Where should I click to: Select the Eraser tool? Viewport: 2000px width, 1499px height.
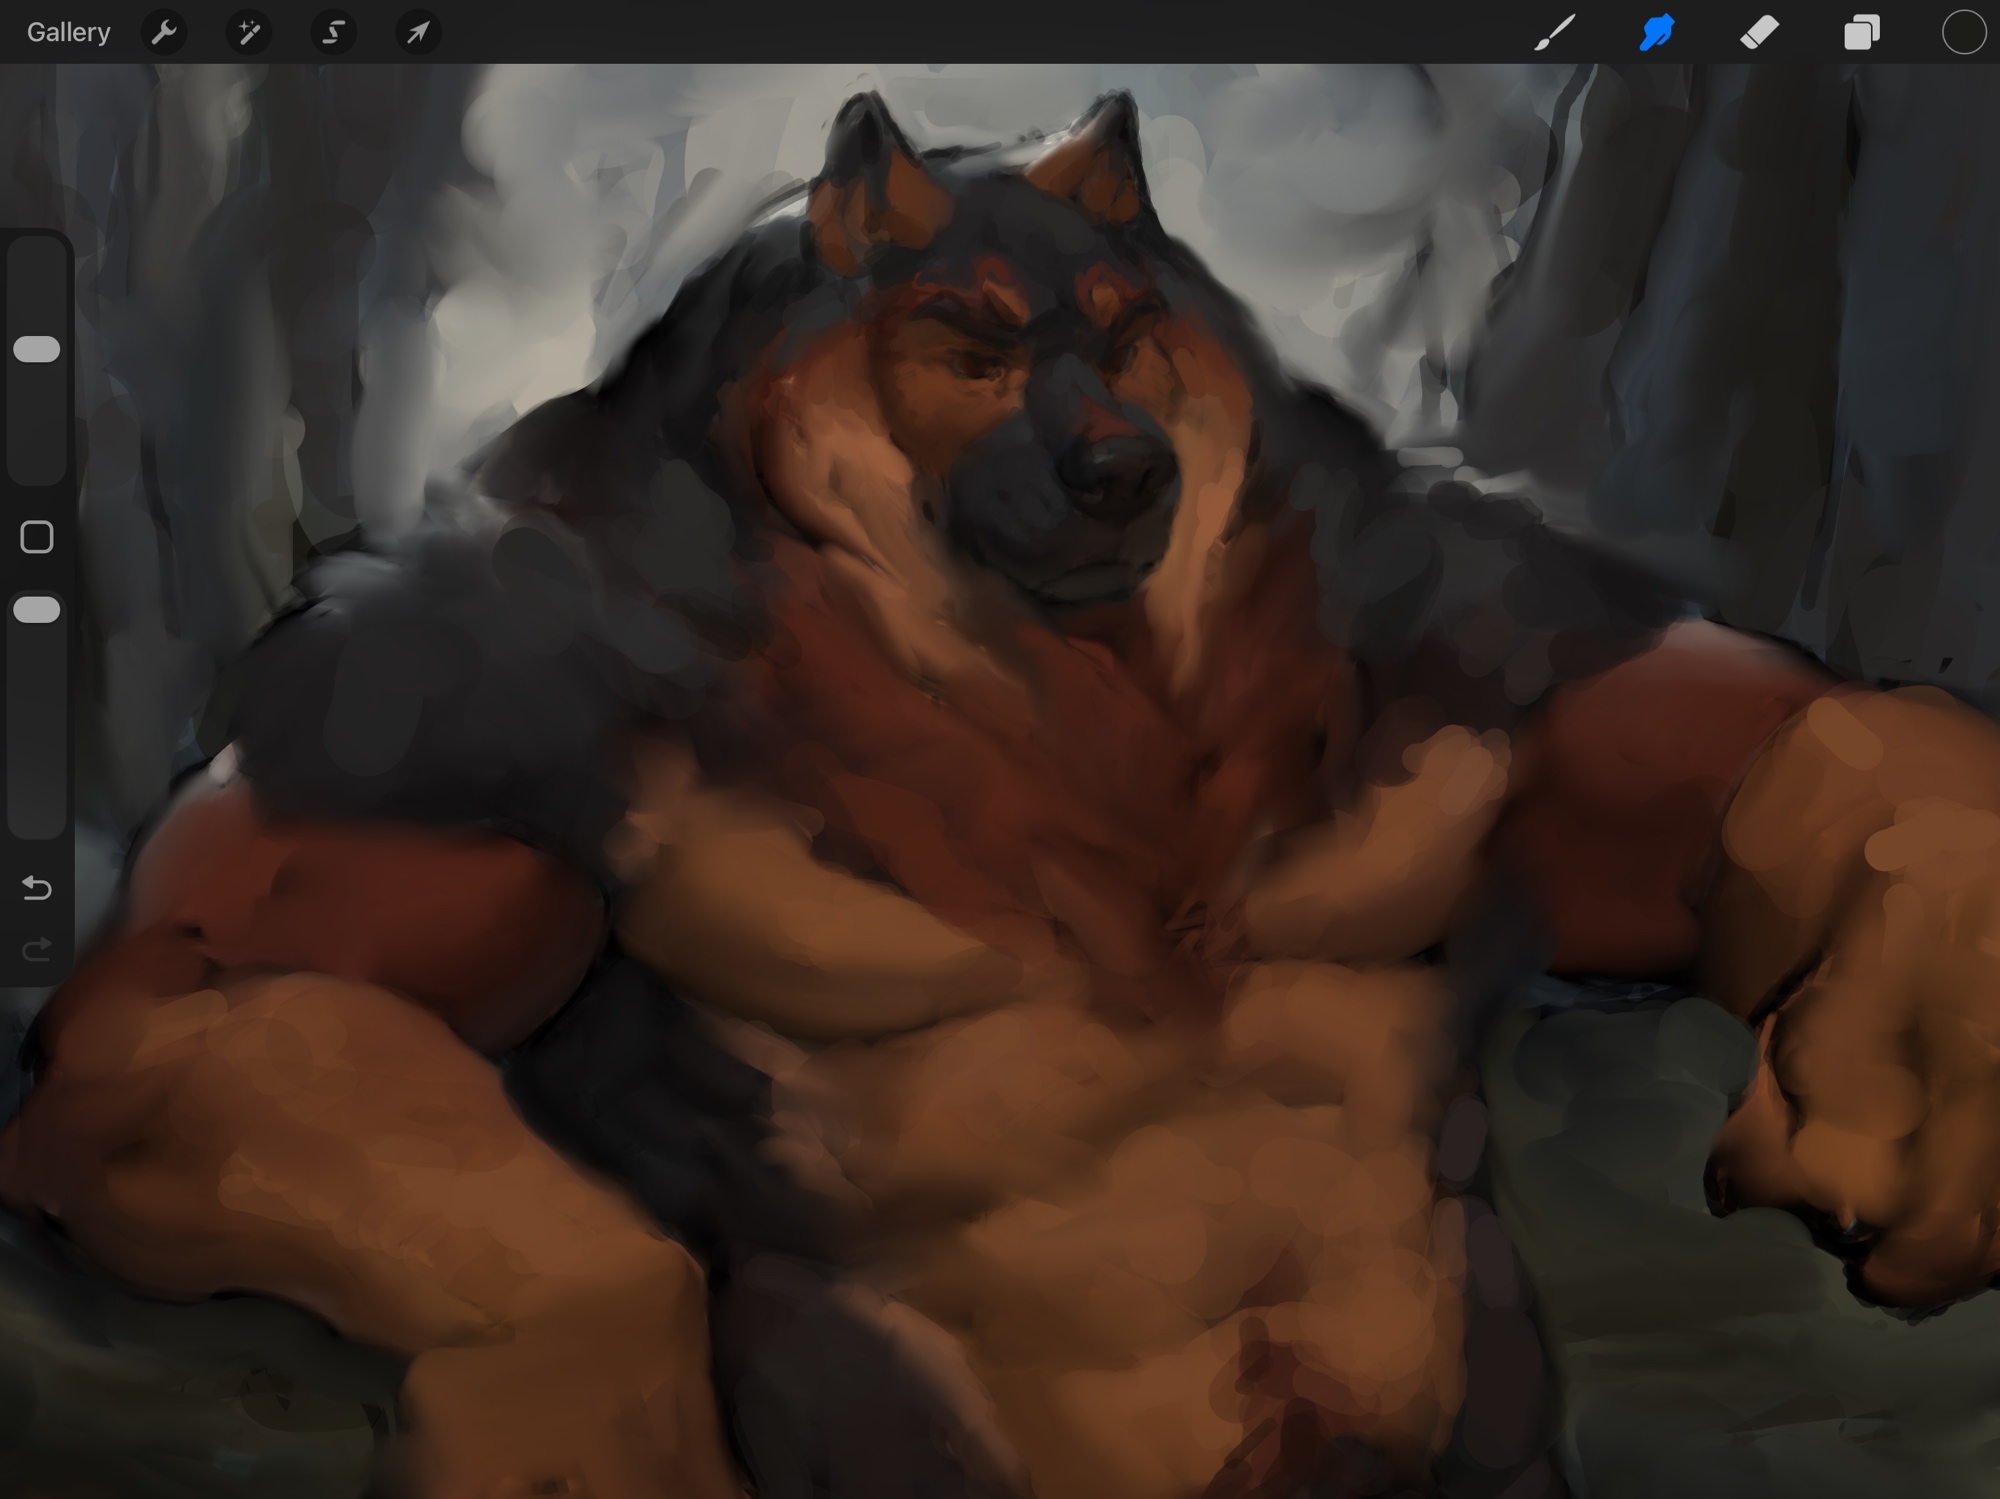point(1760,33)
